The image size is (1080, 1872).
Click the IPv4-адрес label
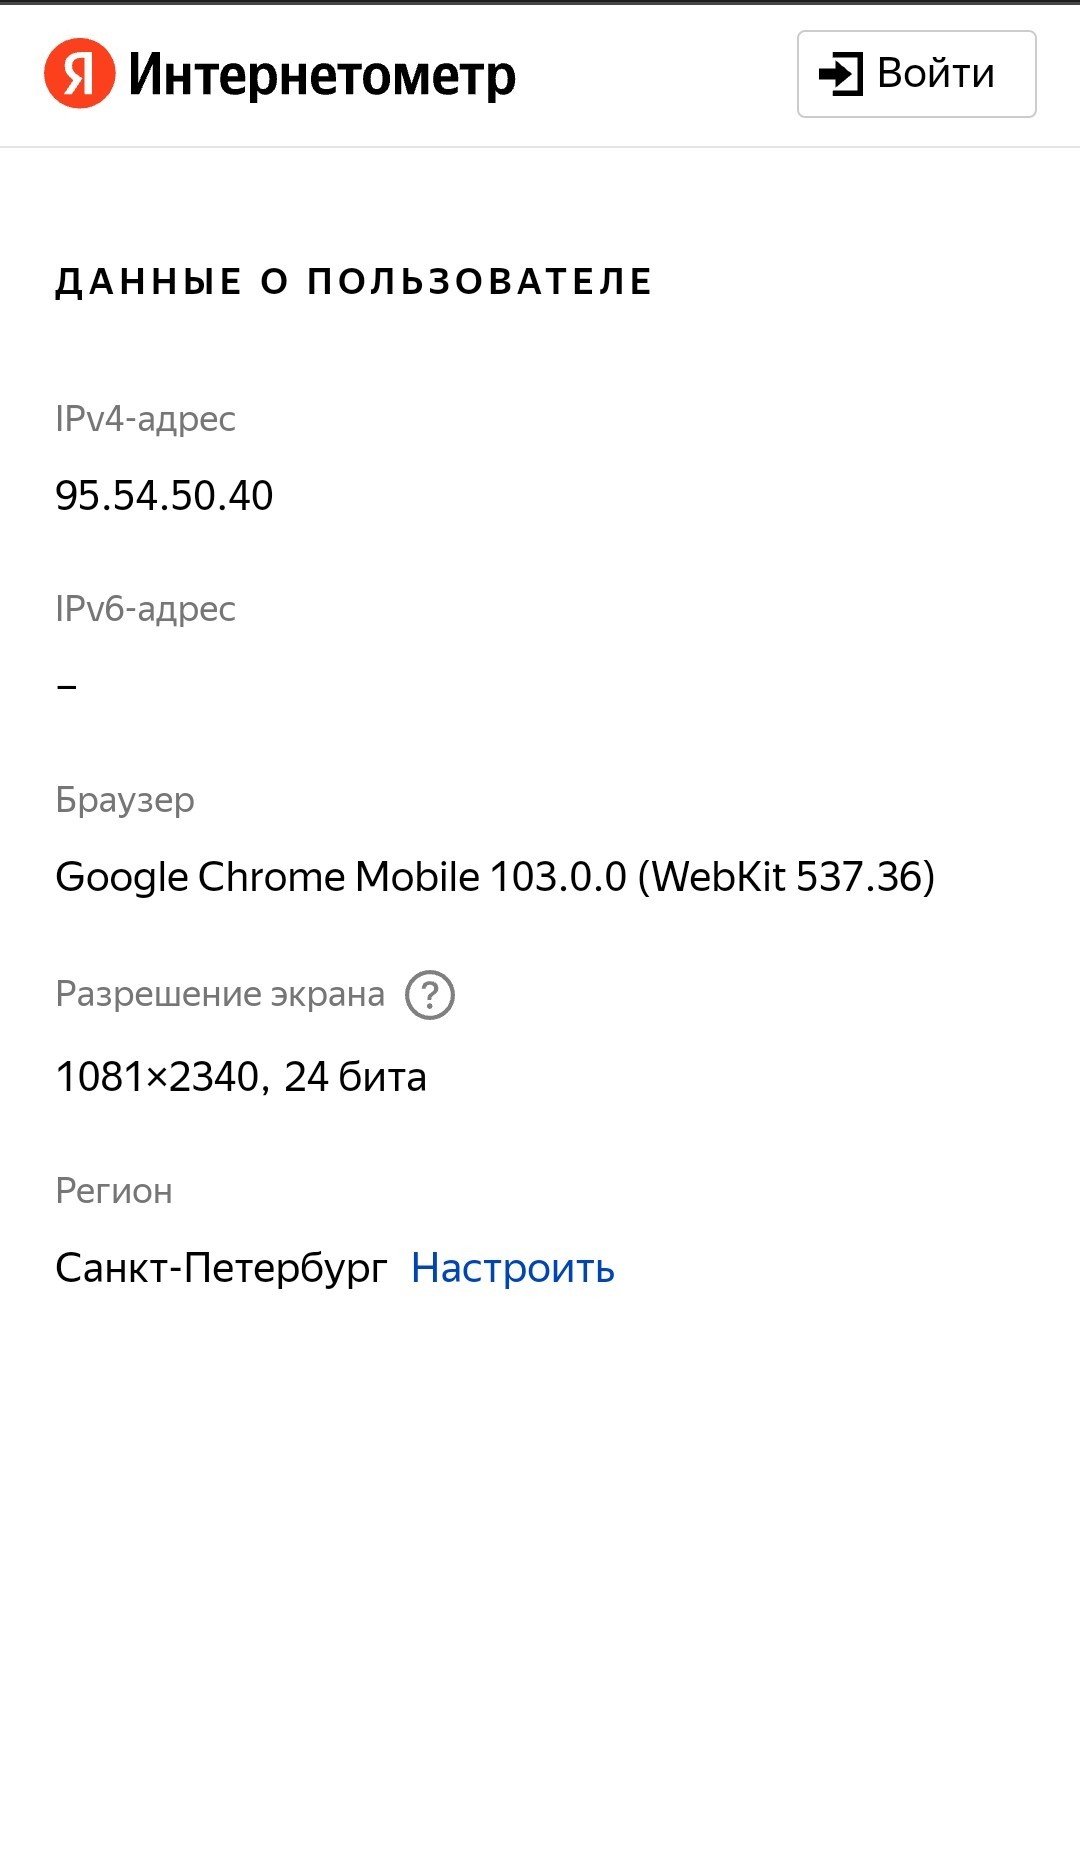(x=145, y=419)
